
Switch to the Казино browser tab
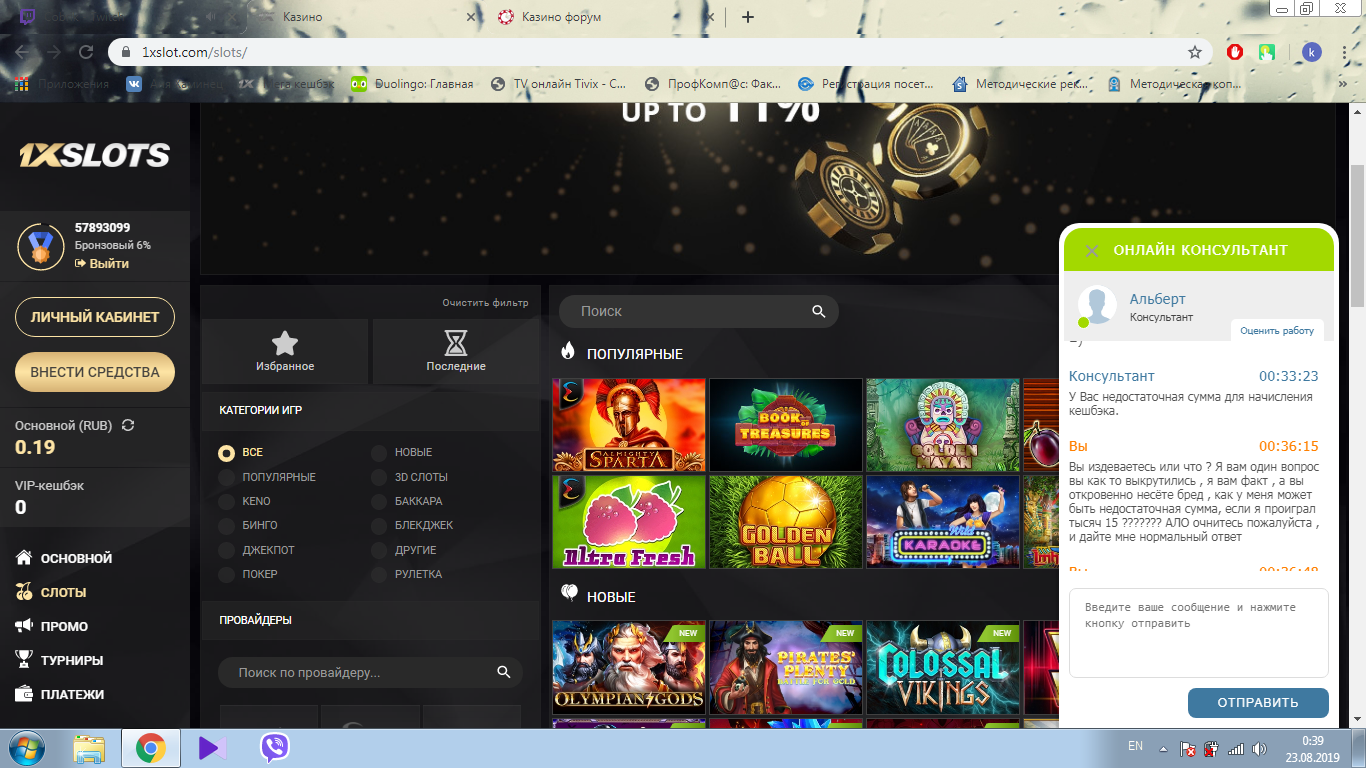(x=366, y=17)
